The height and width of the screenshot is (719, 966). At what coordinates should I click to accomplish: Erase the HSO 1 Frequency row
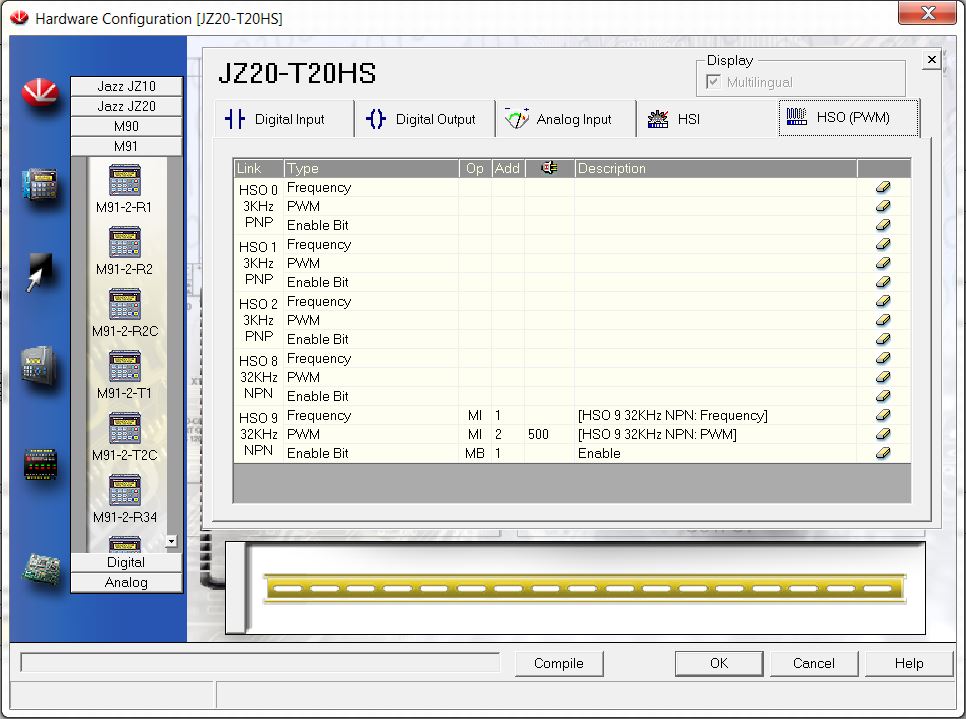tap(883, 244)
